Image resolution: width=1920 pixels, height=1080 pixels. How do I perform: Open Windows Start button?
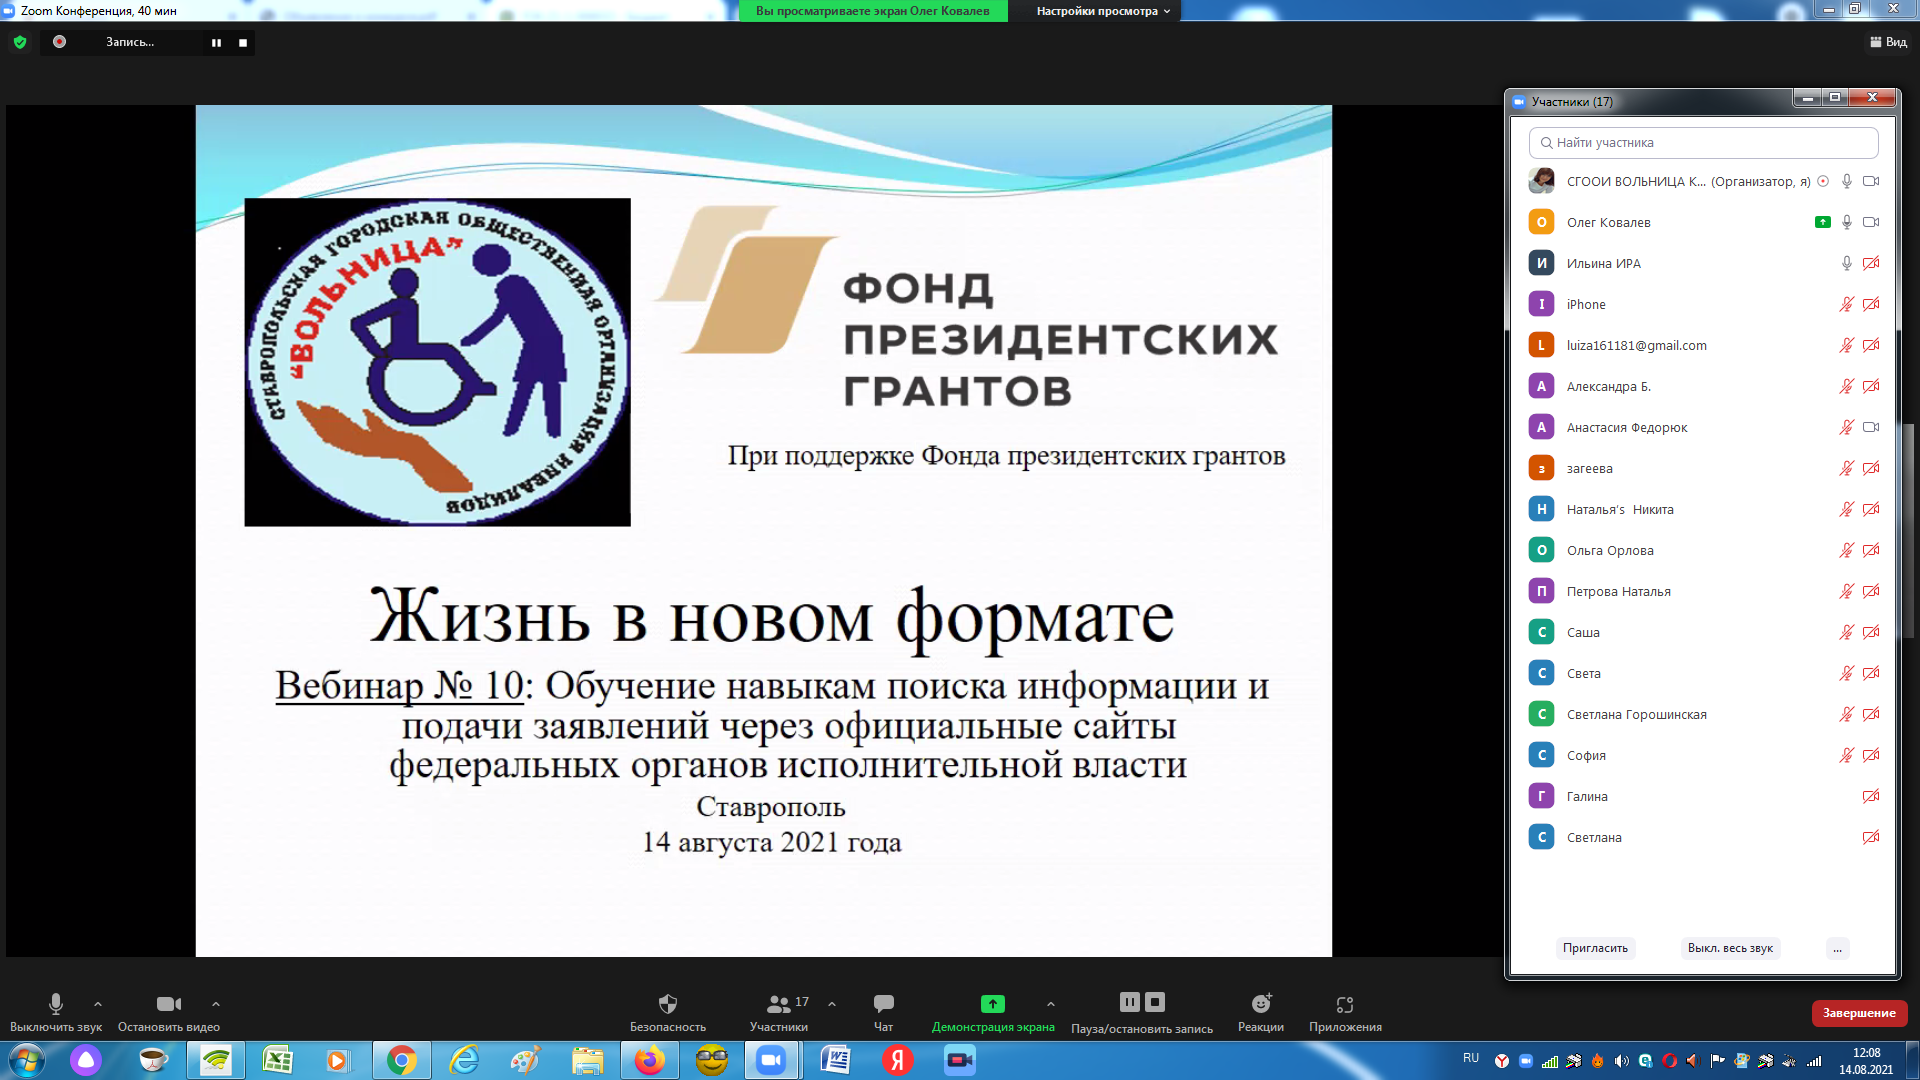[26, 1060]
